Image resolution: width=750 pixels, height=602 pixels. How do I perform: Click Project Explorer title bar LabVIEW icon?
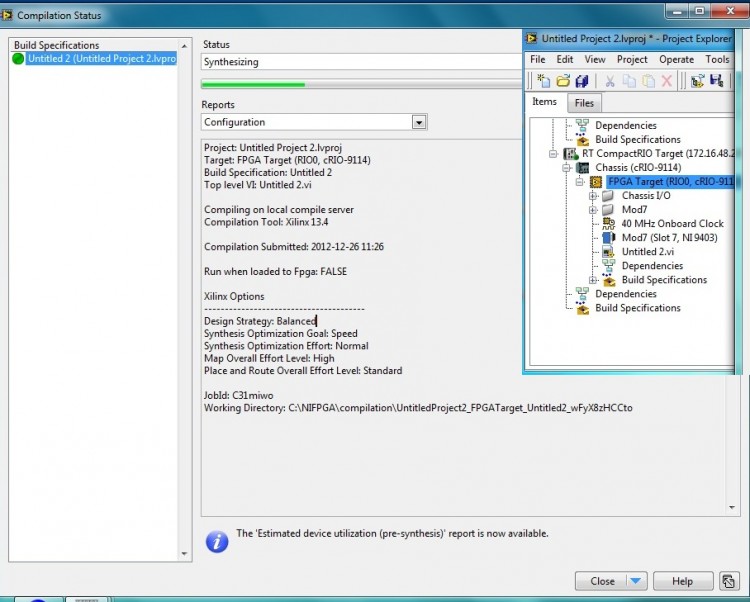pyautogui.click(x=531, y=38)
